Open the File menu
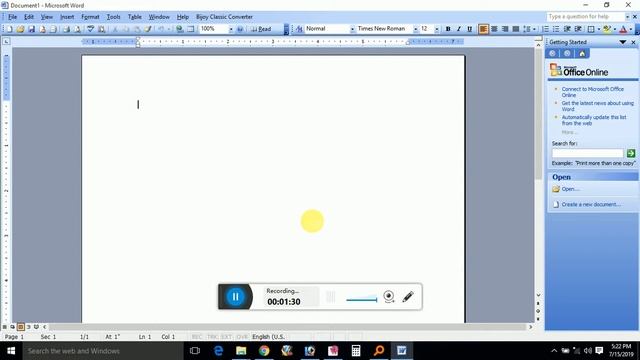This screenshot has height=360, width=640. (x=13, y=17)
